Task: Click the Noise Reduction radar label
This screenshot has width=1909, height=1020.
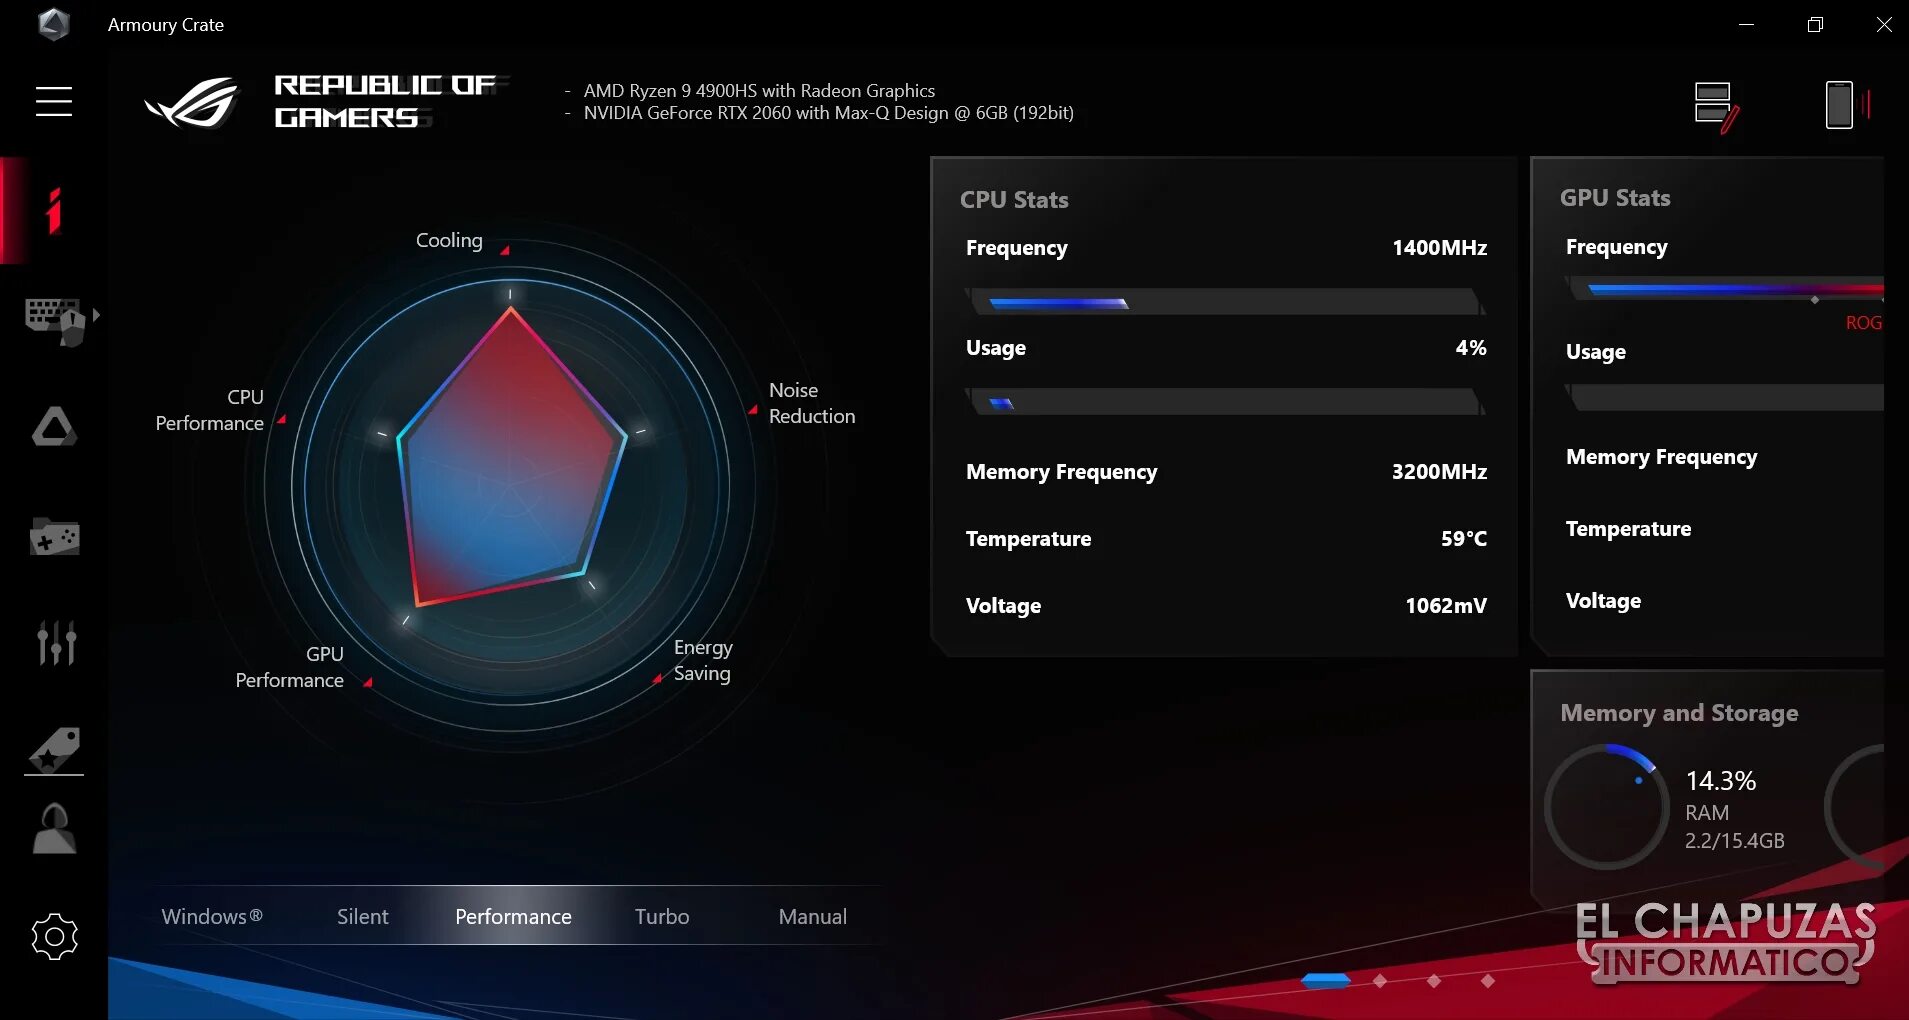Action: coord(812,403)
